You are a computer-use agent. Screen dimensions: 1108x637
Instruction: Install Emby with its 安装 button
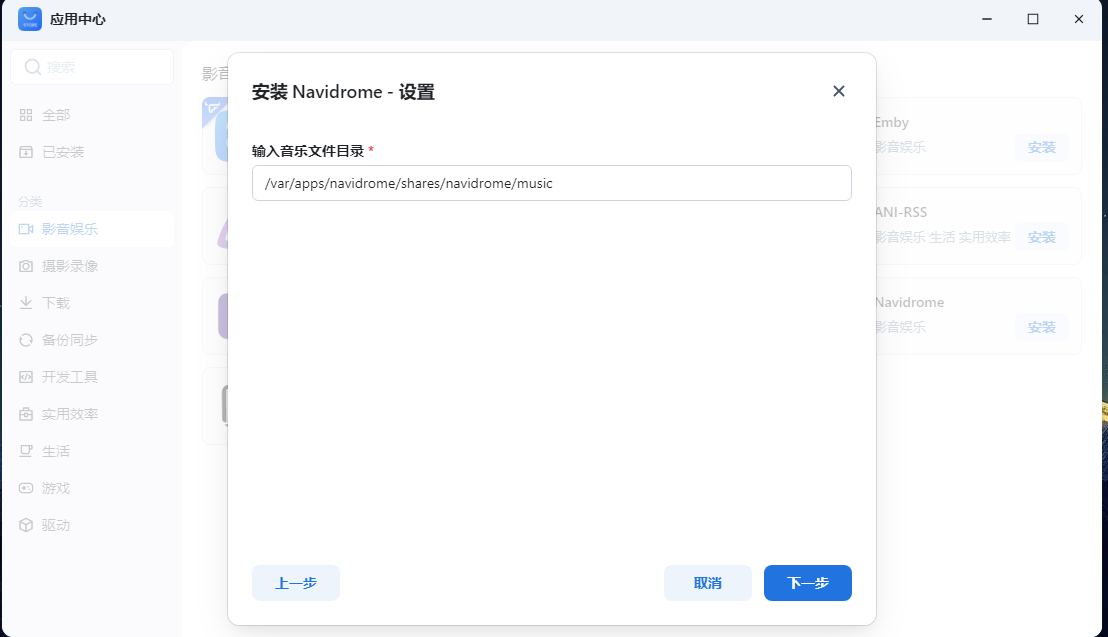coord(1042,147)
